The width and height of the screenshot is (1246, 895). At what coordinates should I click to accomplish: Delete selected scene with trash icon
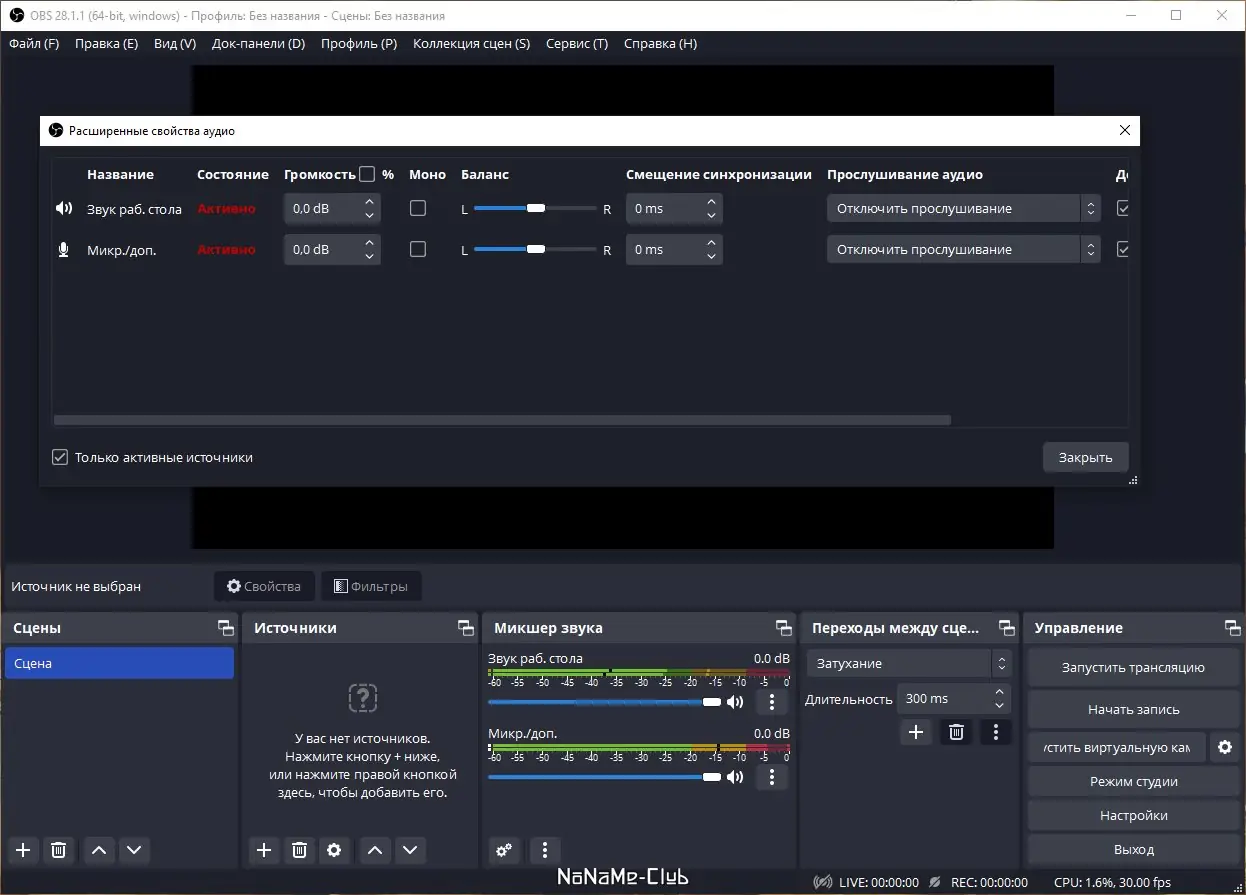[x=59, y=850]
